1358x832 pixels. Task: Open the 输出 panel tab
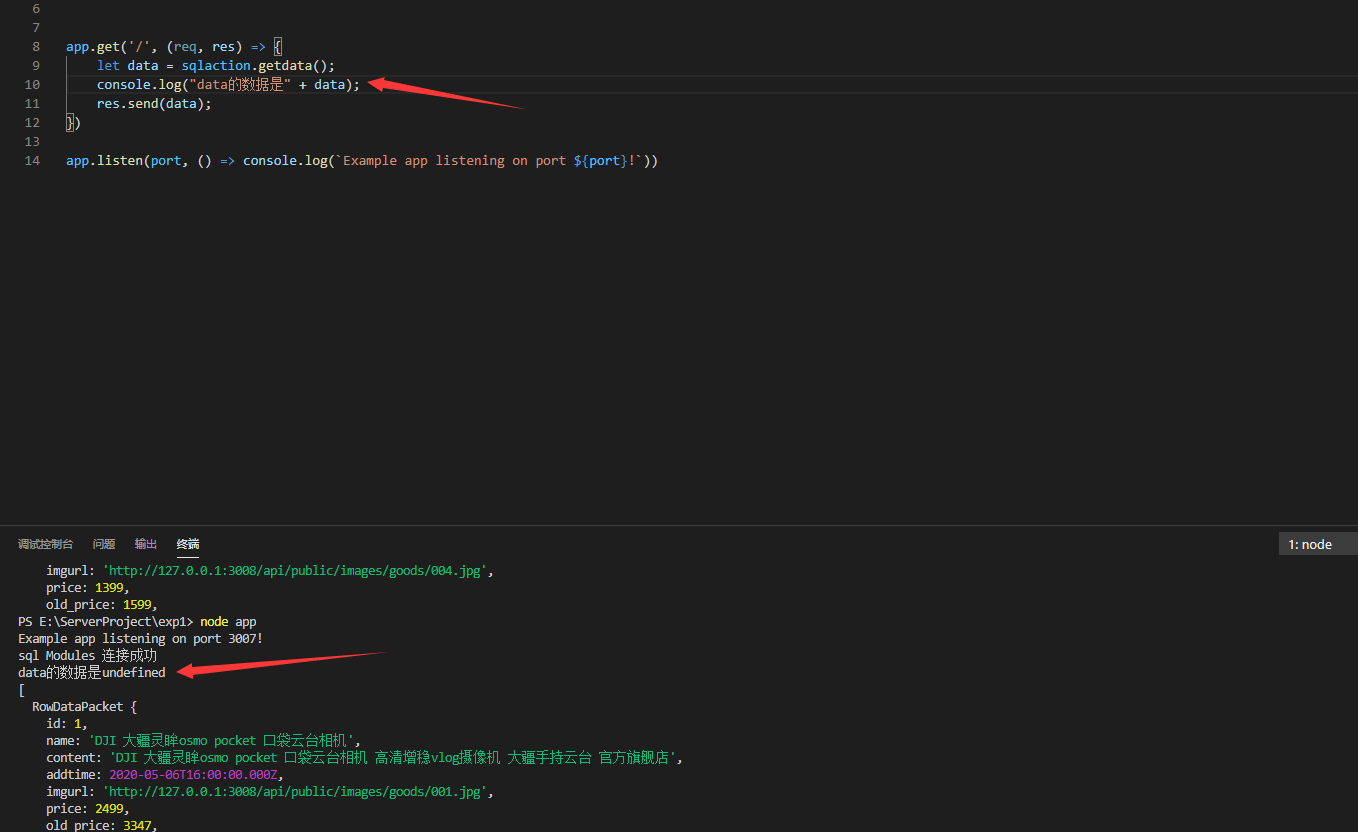click(146, 544)
